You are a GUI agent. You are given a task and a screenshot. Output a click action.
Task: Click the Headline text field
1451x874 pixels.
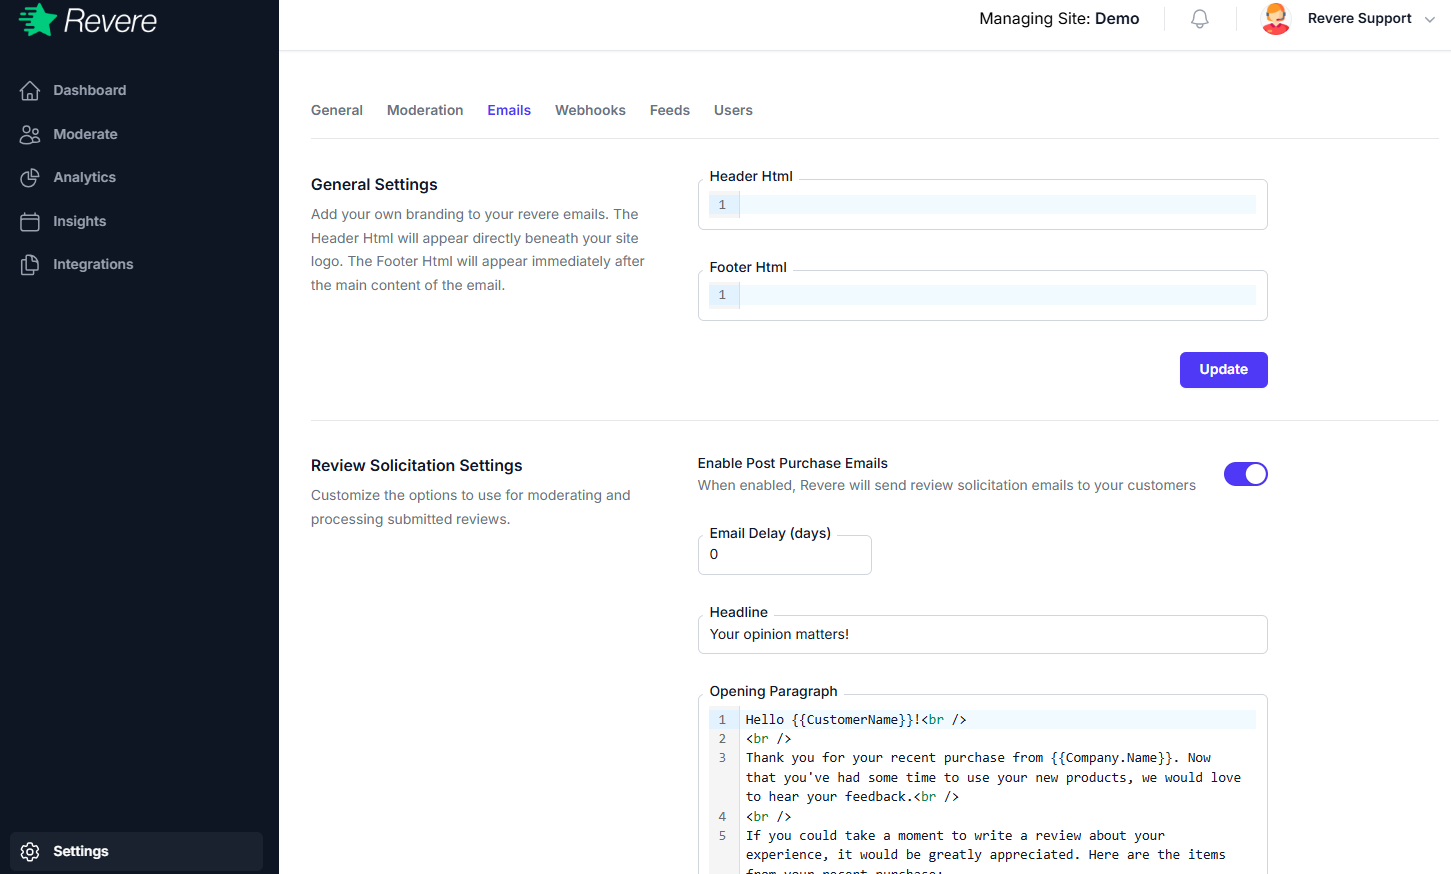point(980,634)
